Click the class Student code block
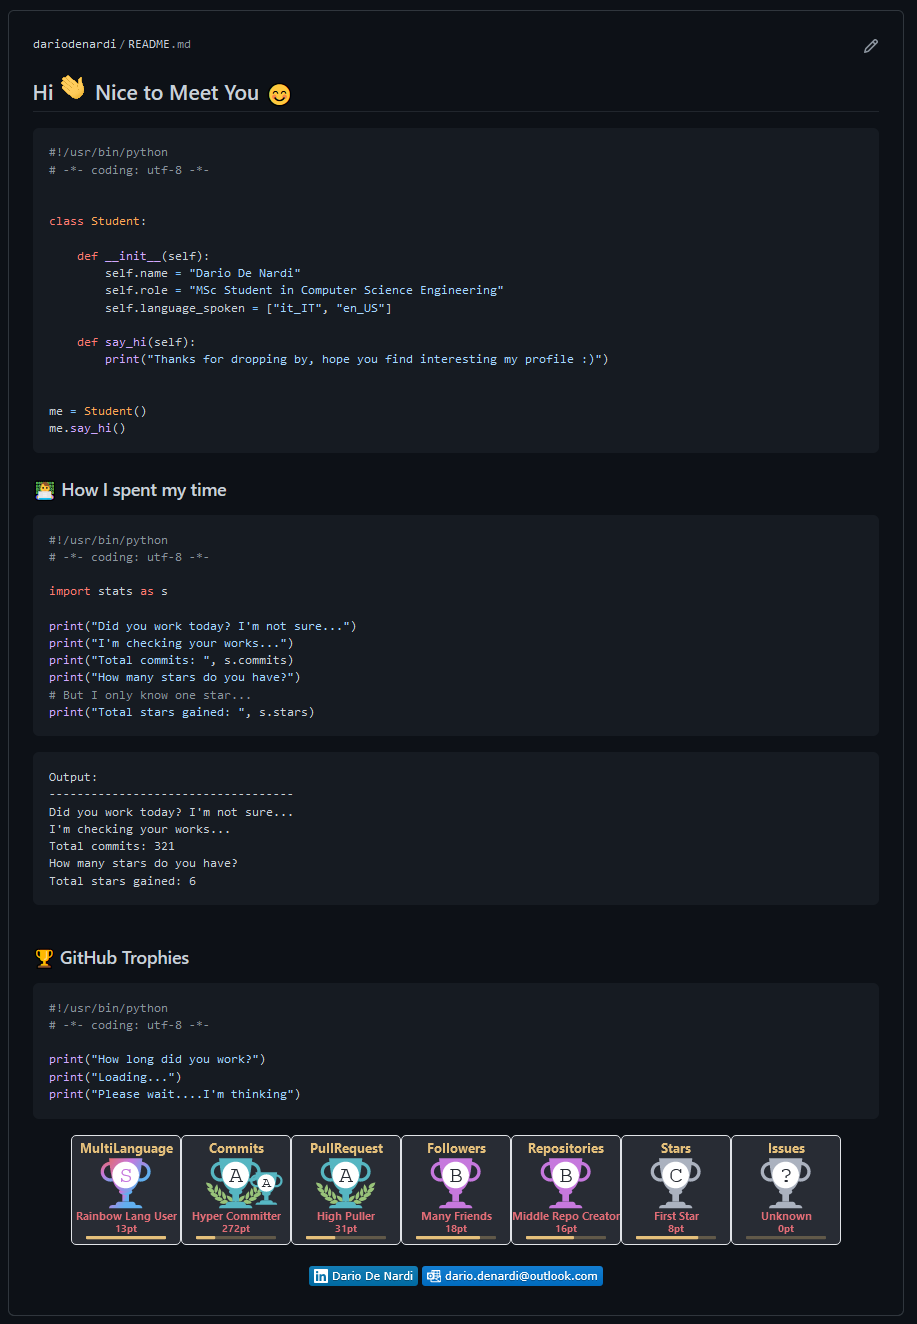The height and width of the screenshot is (1324, 917). [x=456, y=290]
